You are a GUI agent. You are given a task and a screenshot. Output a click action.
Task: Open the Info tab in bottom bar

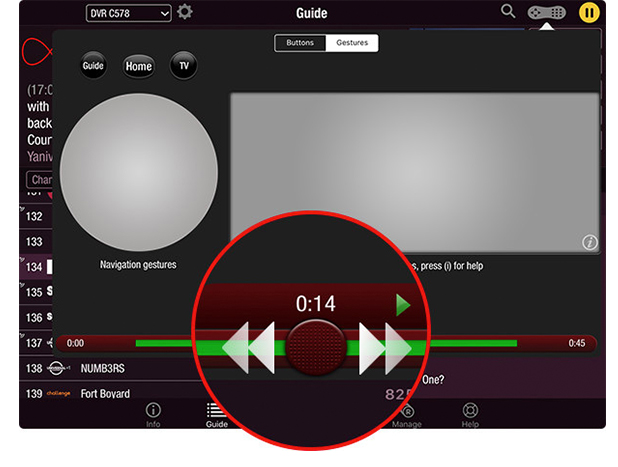tap(153, 415)
